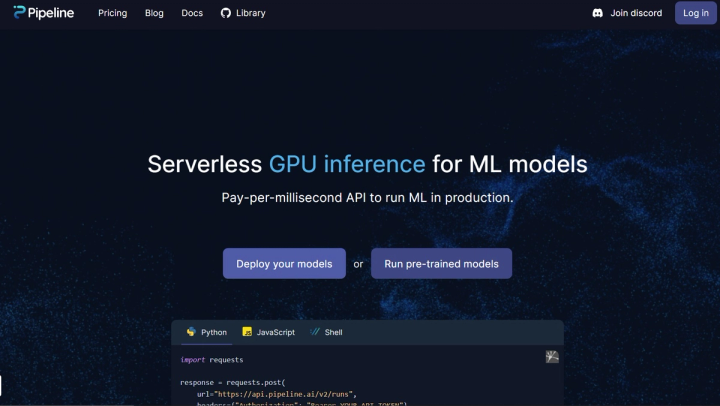The height and width of the screenshot is (406, 720).
Task: Click the GitHub icon beside Library
Action: click(x=225, y=13)
